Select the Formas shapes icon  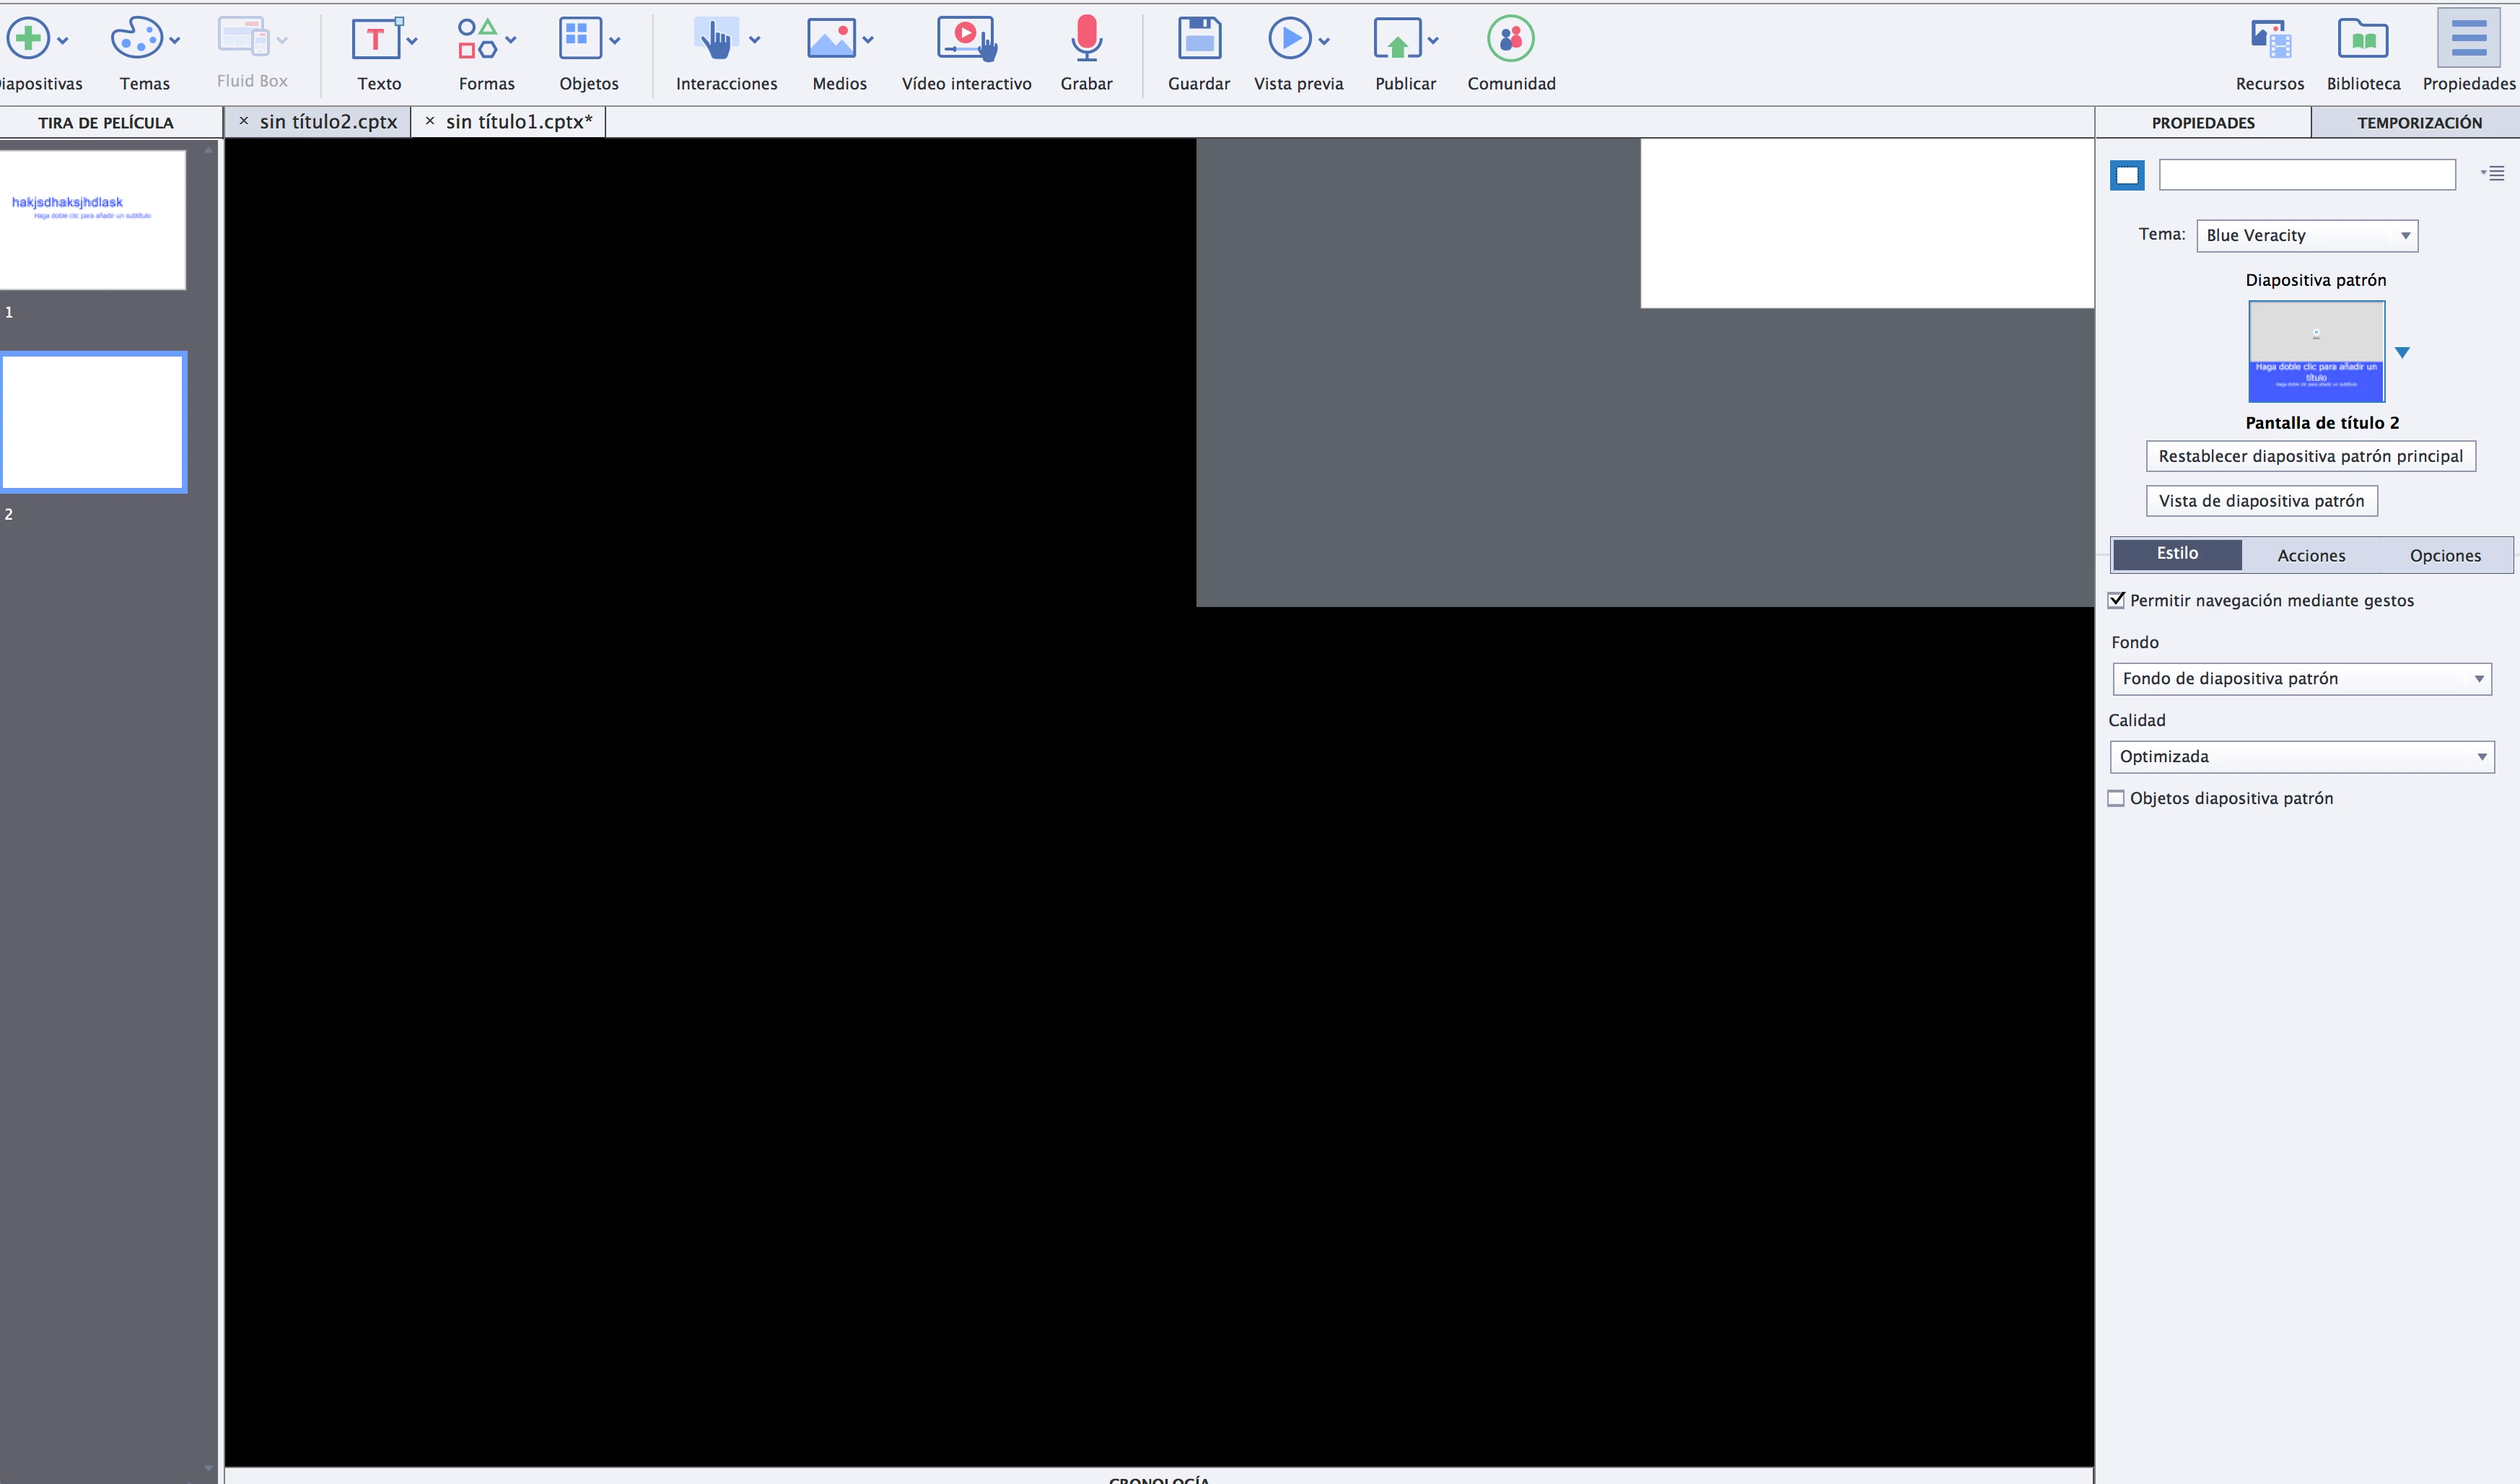477,40
